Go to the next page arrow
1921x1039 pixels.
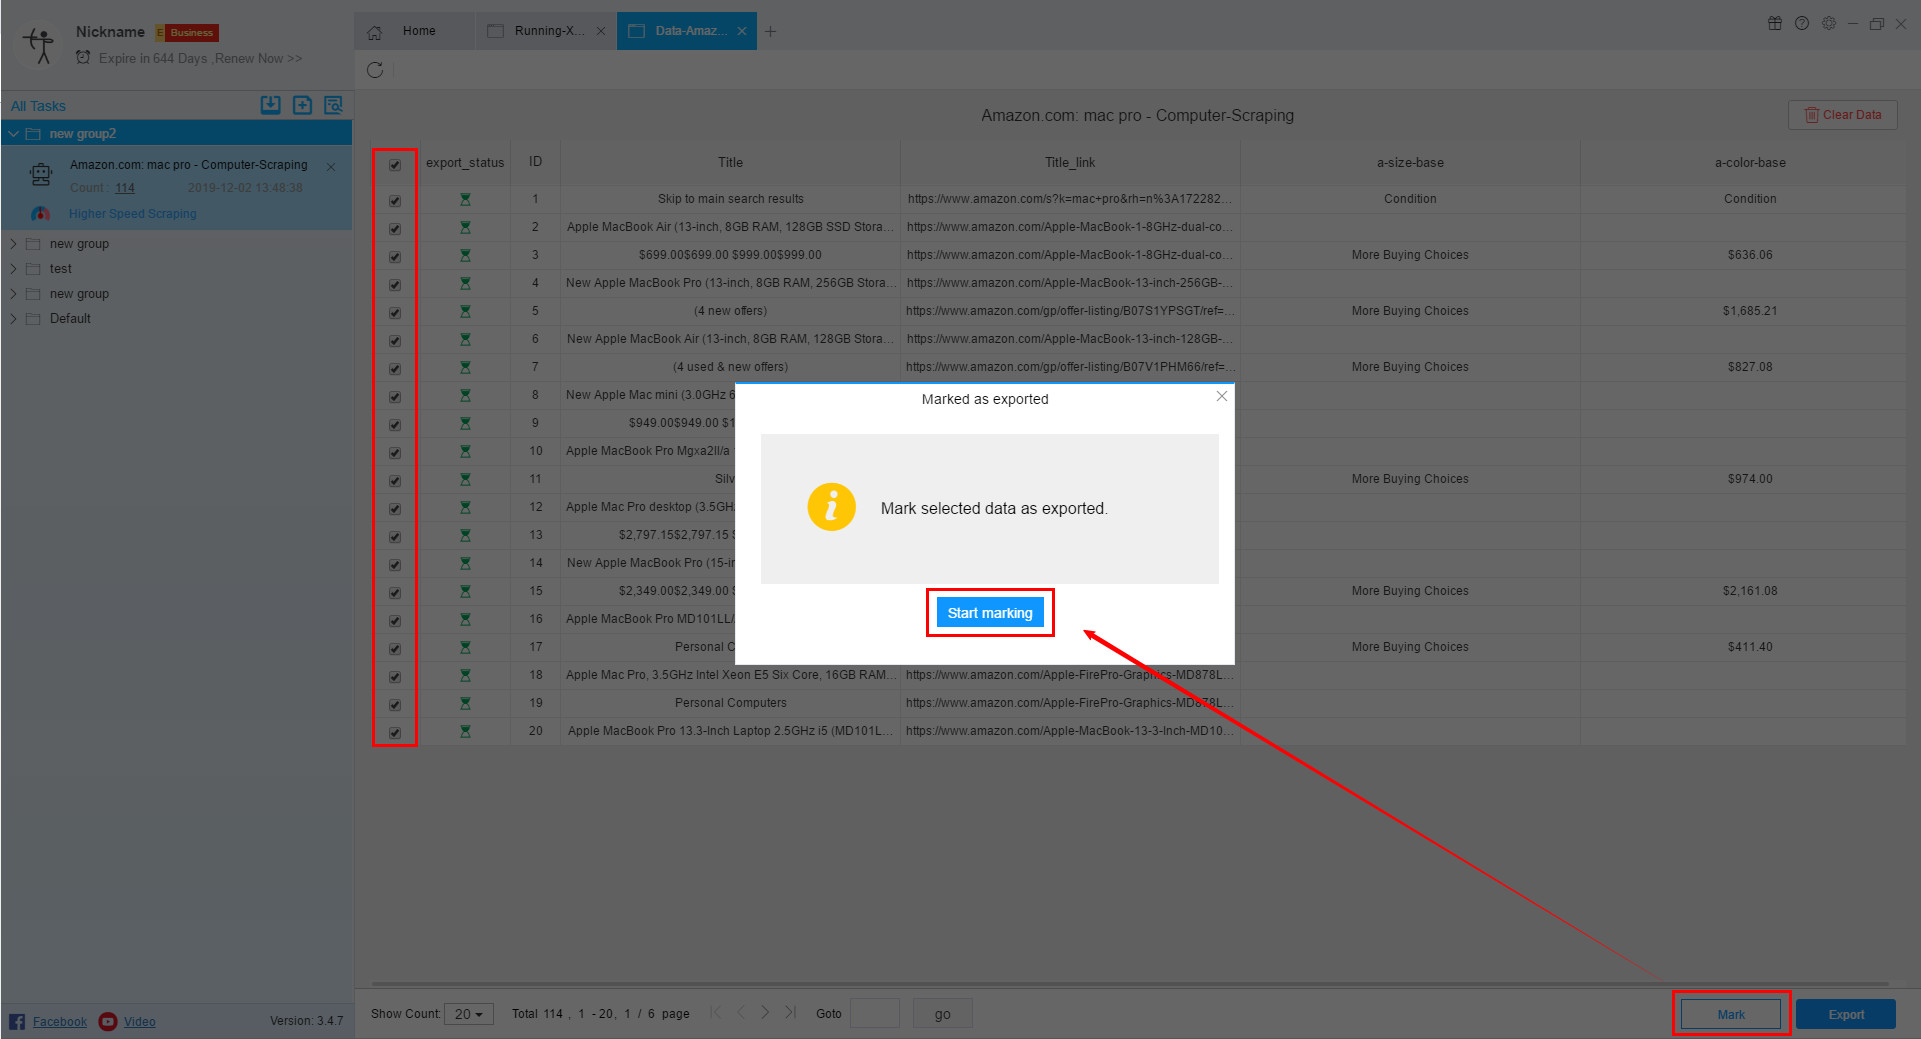765,1012
